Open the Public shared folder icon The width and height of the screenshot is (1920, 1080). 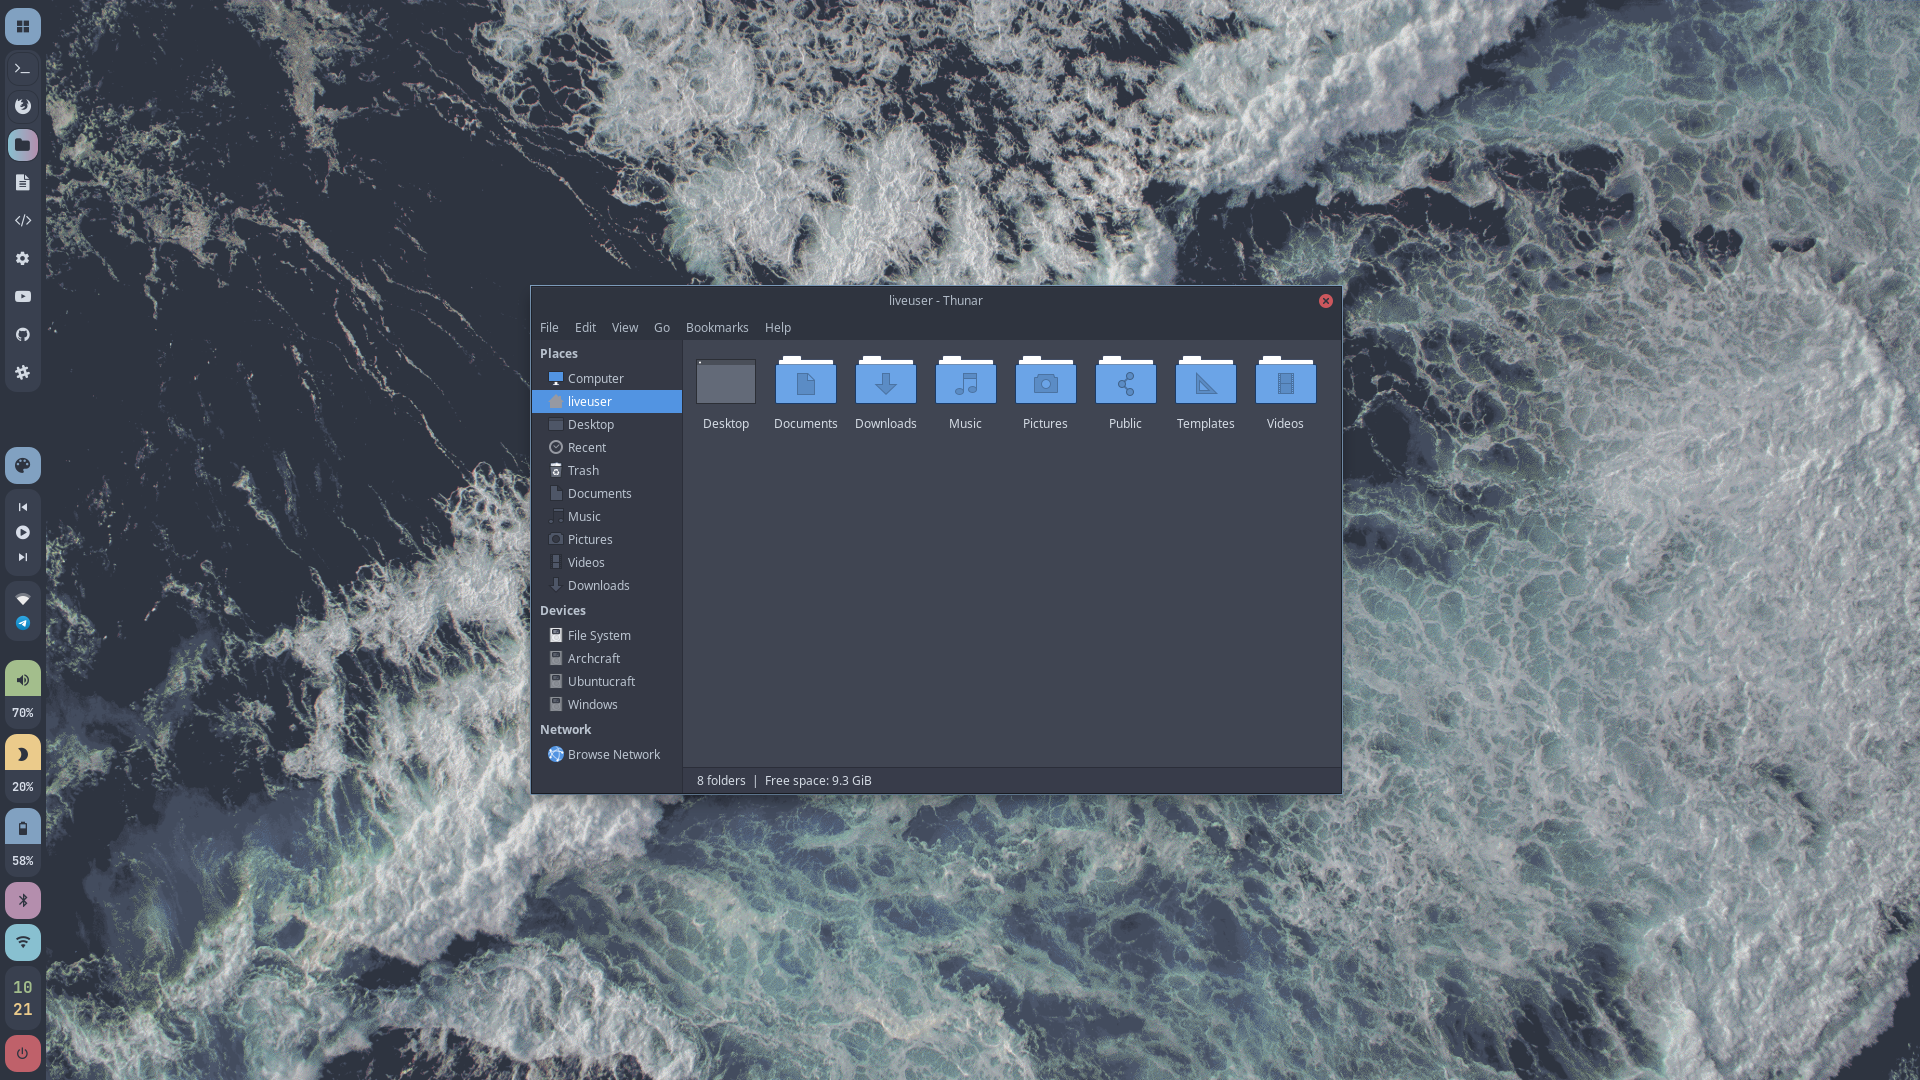tap(1125, 383)
